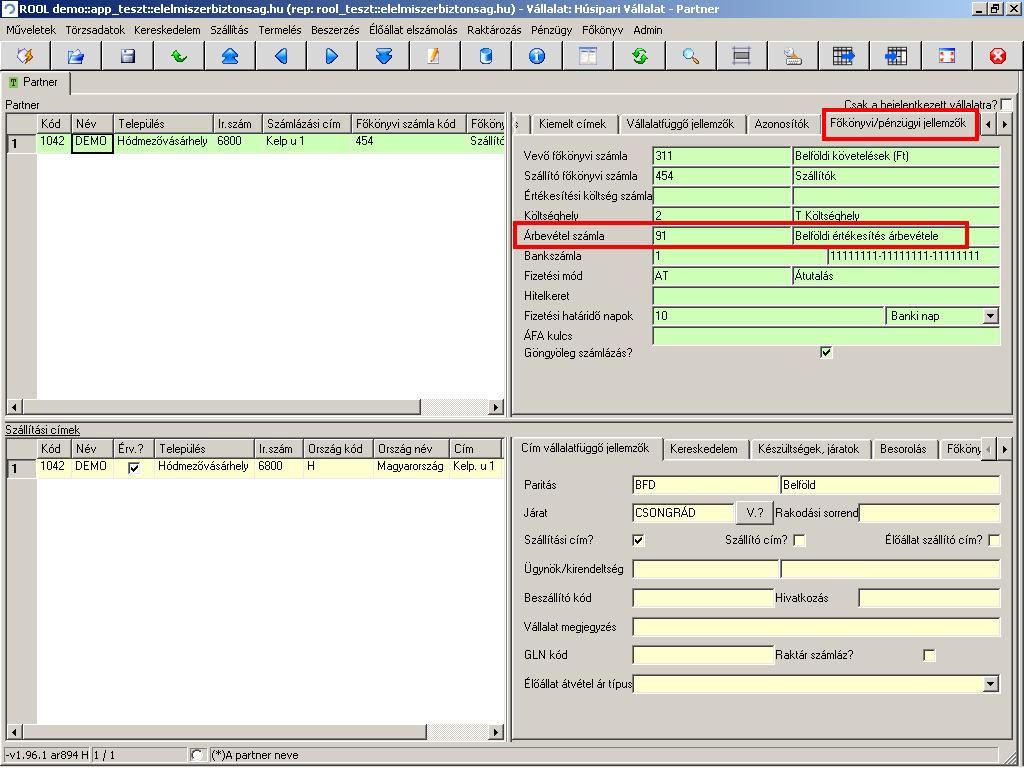Select Hódmezővásárhely cell in Partner table
The image size is (1024, 768).
coord(163,141)
